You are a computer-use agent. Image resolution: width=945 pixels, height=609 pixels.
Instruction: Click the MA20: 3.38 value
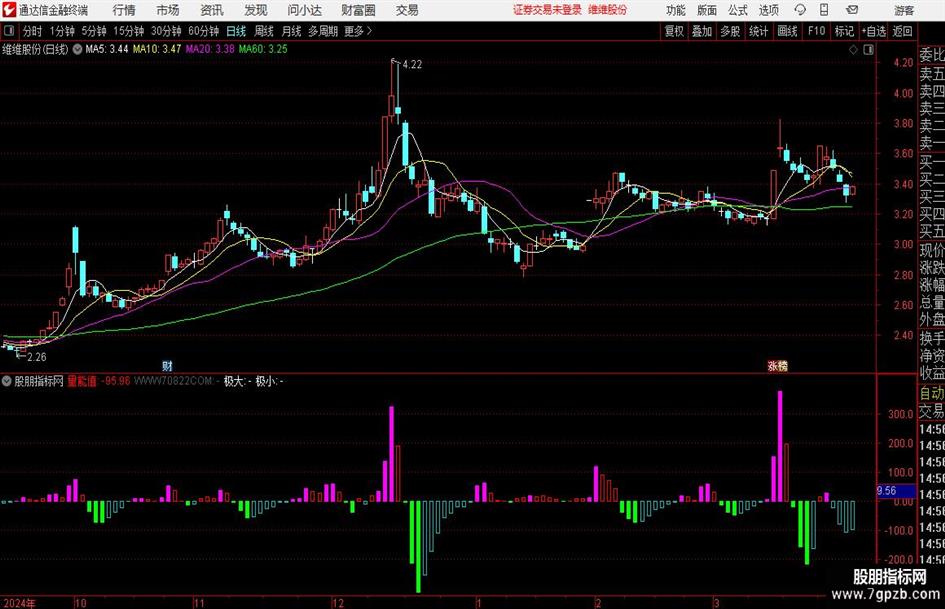tap(210, 49)
